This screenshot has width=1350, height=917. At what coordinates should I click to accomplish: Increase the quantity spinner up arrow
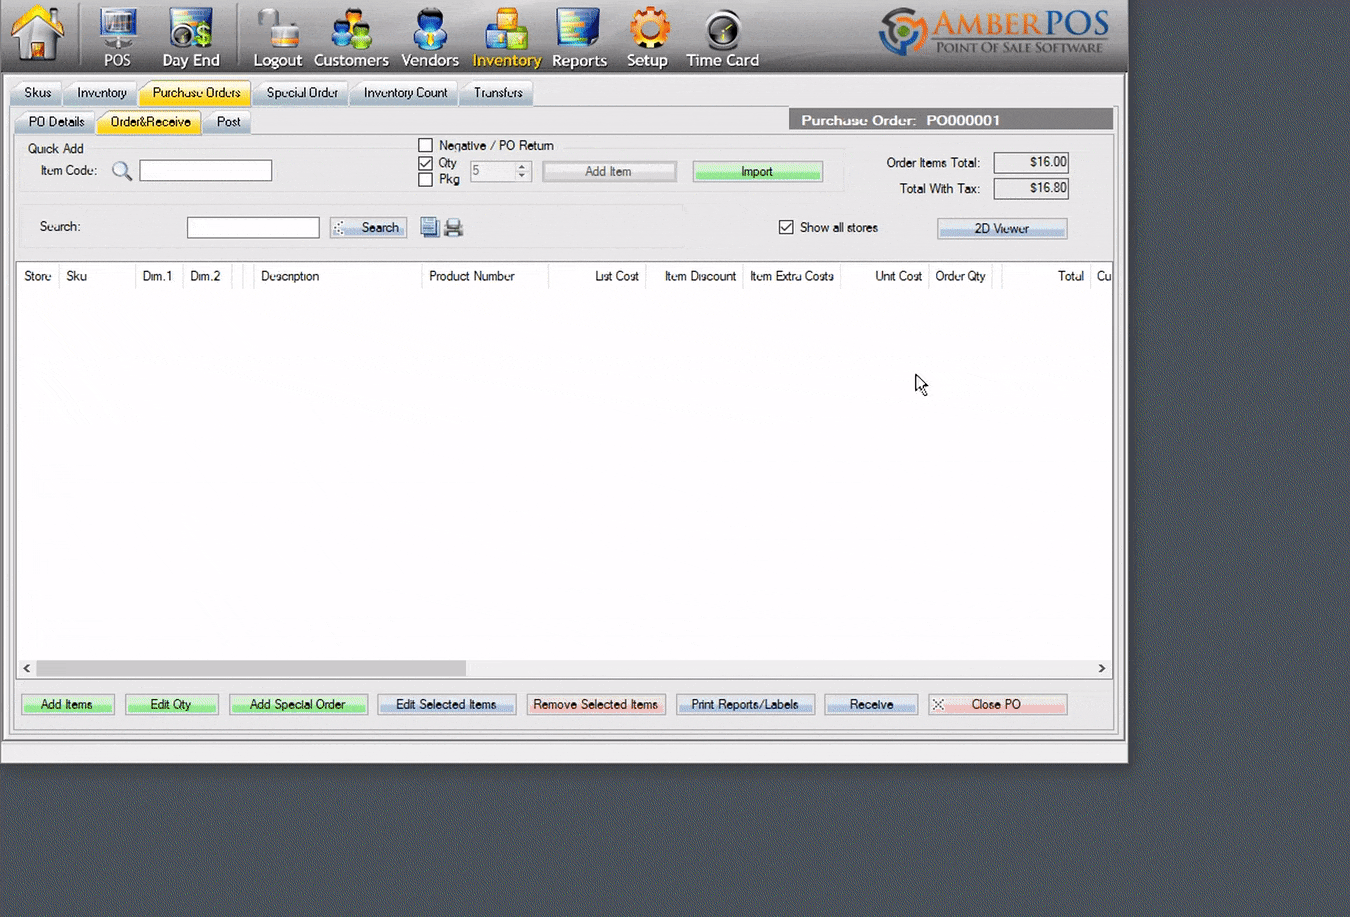[521, 166]
